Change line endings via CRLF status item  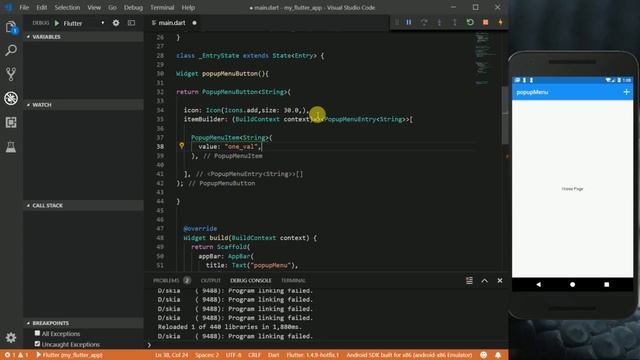[x=254, y=355]
